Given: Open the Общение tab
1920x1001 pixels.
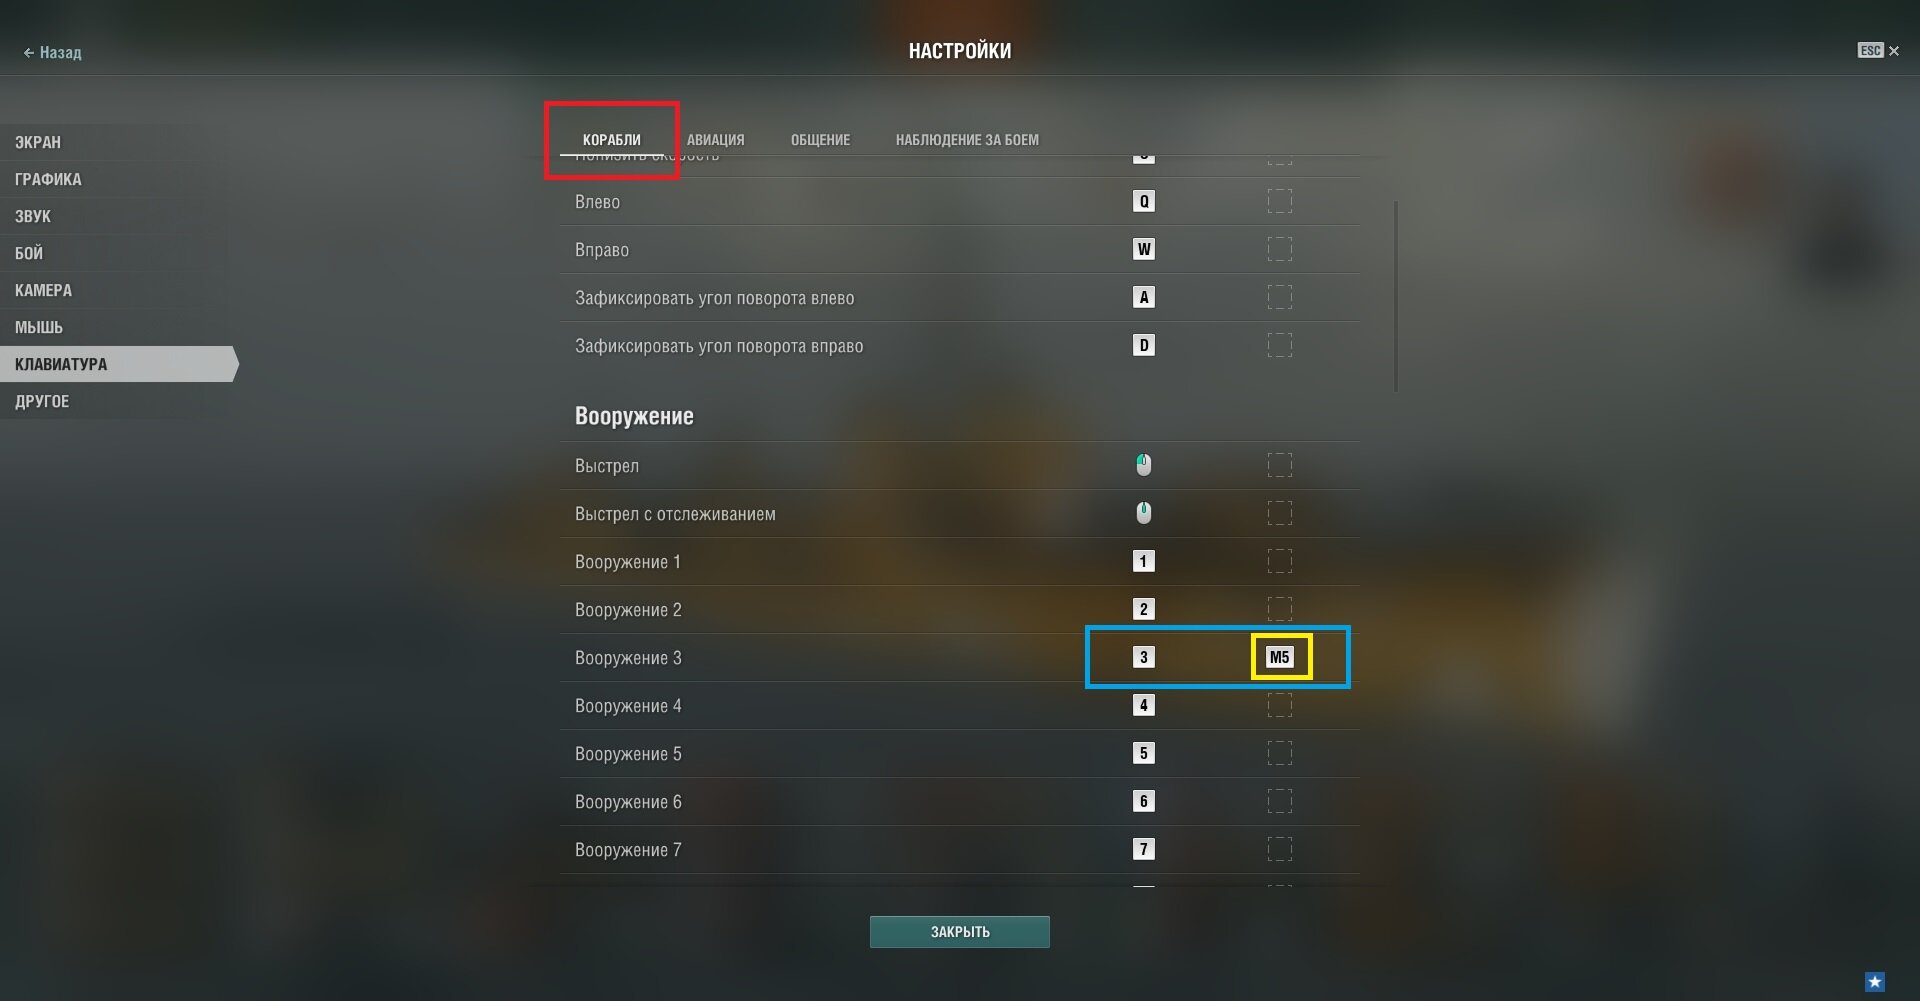Looking at the screenshot, I should (820, 140).
